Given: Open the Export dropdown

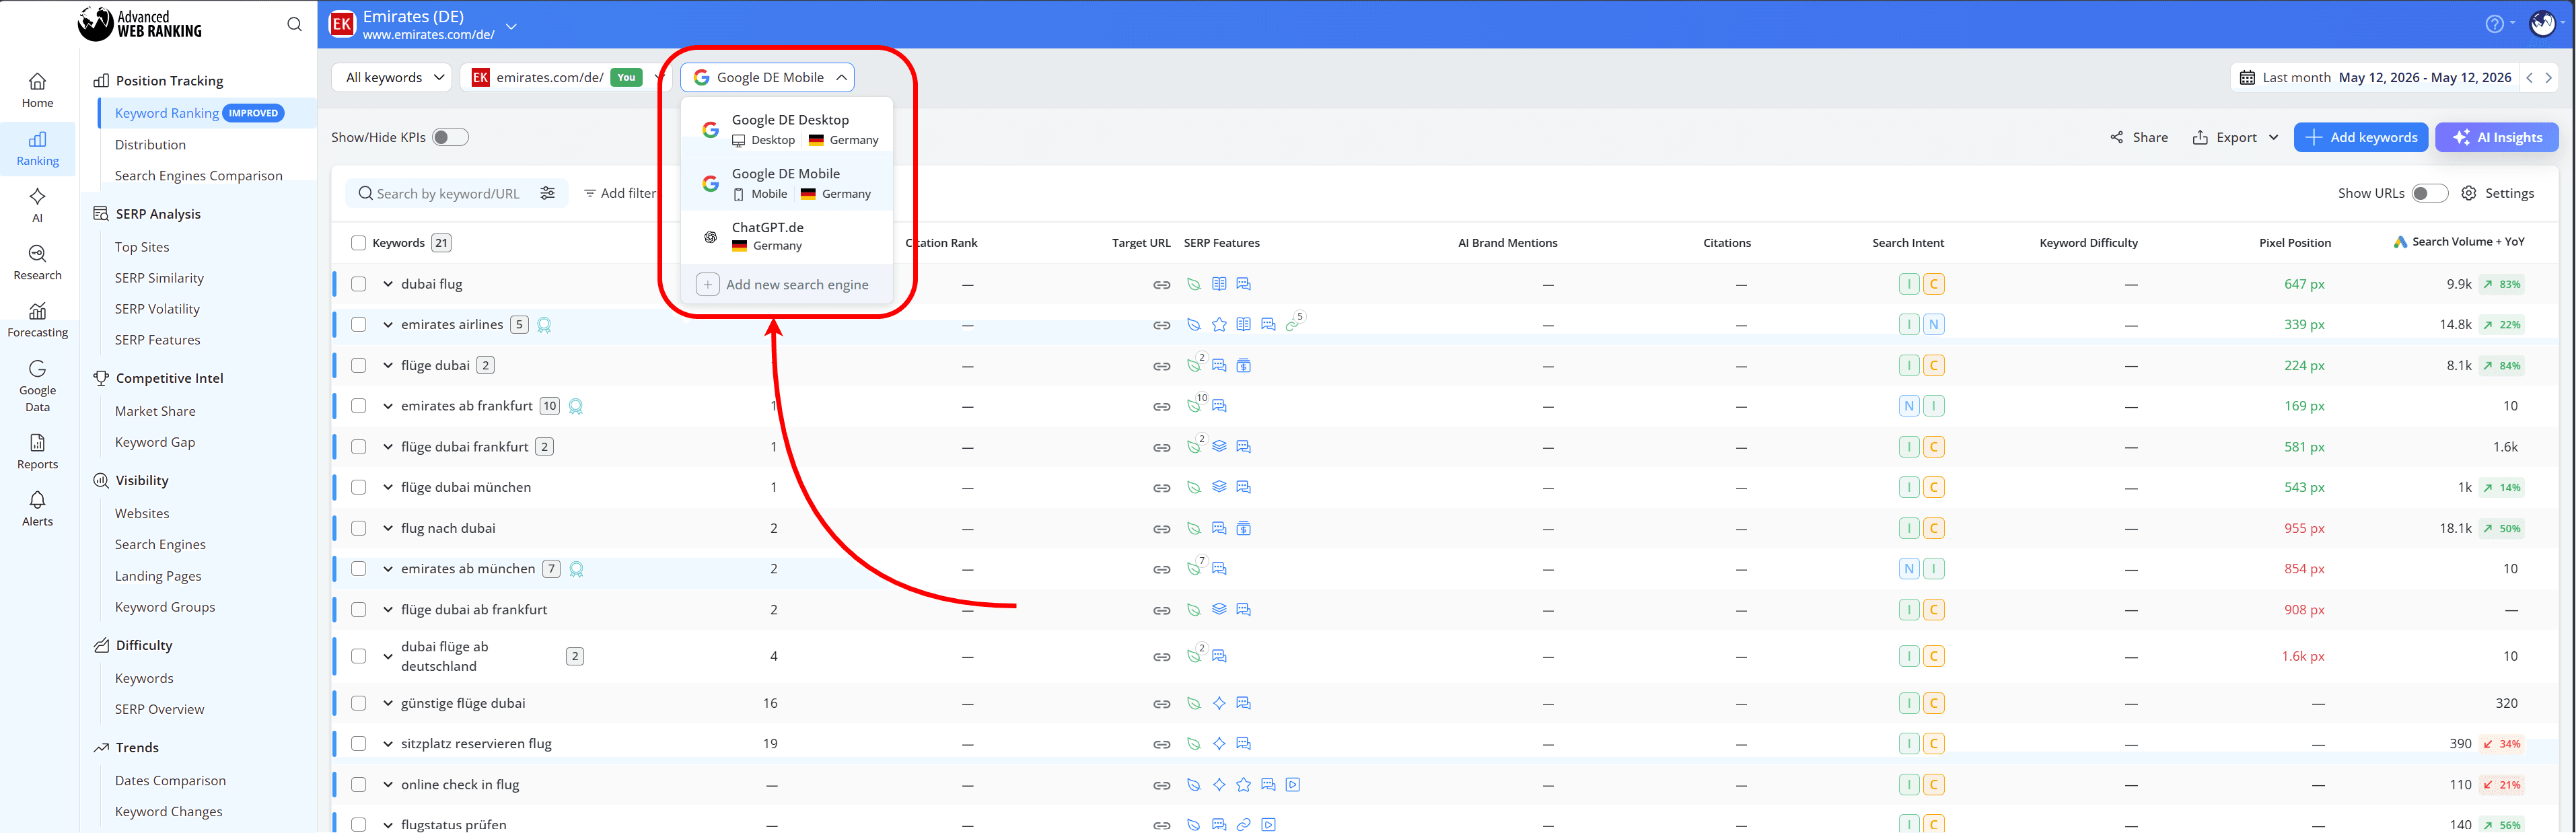Looking at the screenshot, I should coord(2236,137).
